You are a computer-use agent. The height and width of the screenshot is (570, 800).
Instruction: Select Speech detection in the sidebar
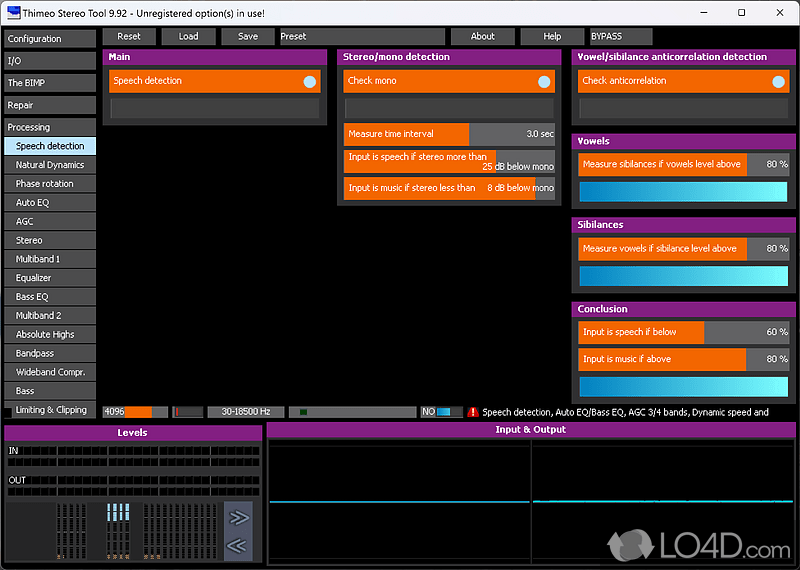pos(50,146)
